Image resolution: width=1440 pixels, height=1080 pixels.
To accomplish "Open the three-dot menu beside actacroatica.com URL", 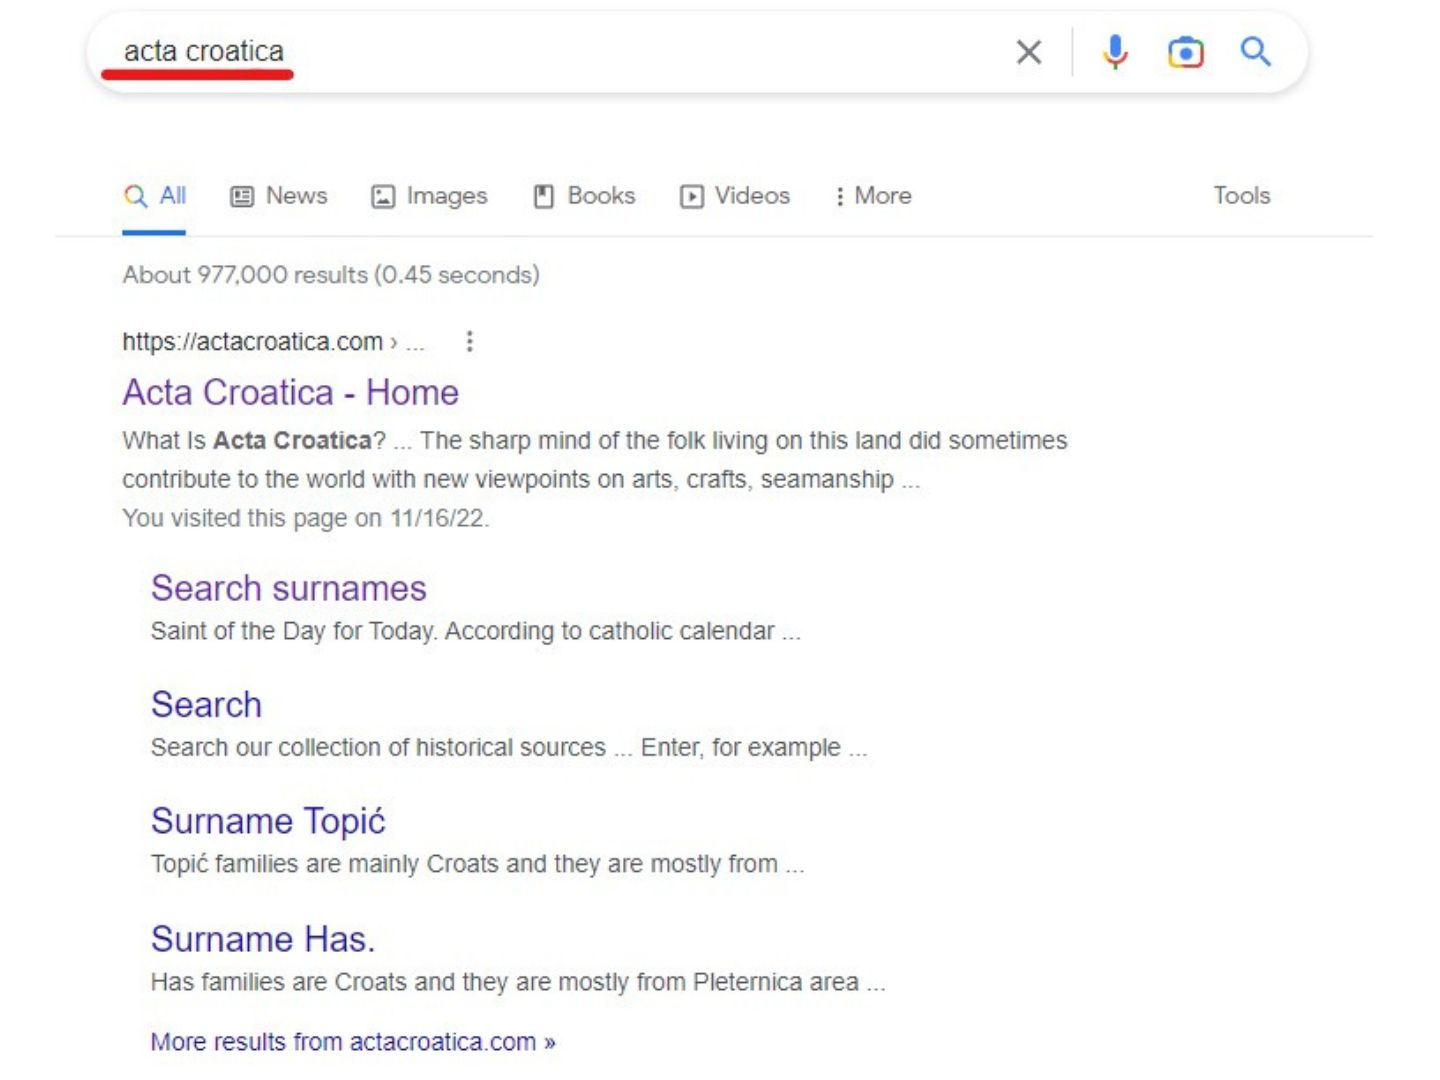I will point(469,342).
